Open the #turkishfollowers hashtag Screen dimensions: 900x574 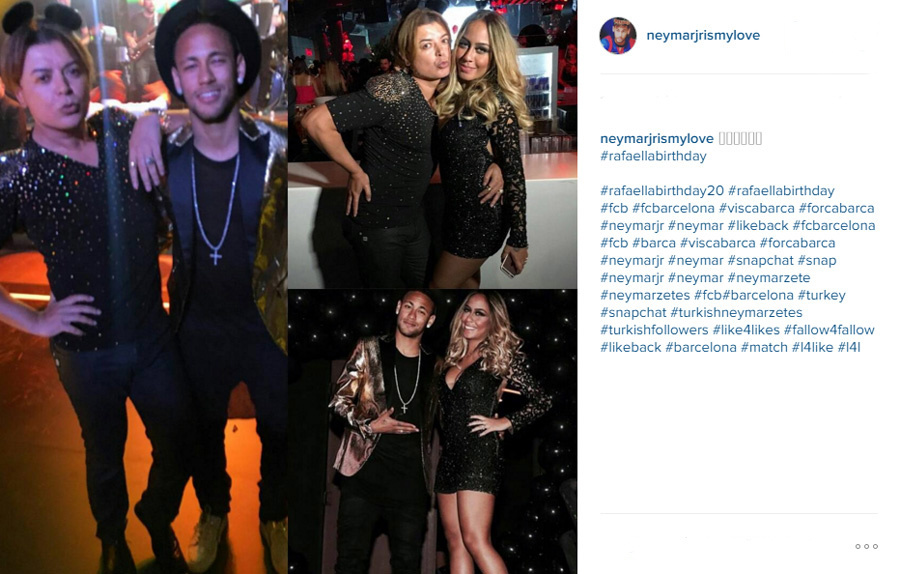[x=654, y=329]
